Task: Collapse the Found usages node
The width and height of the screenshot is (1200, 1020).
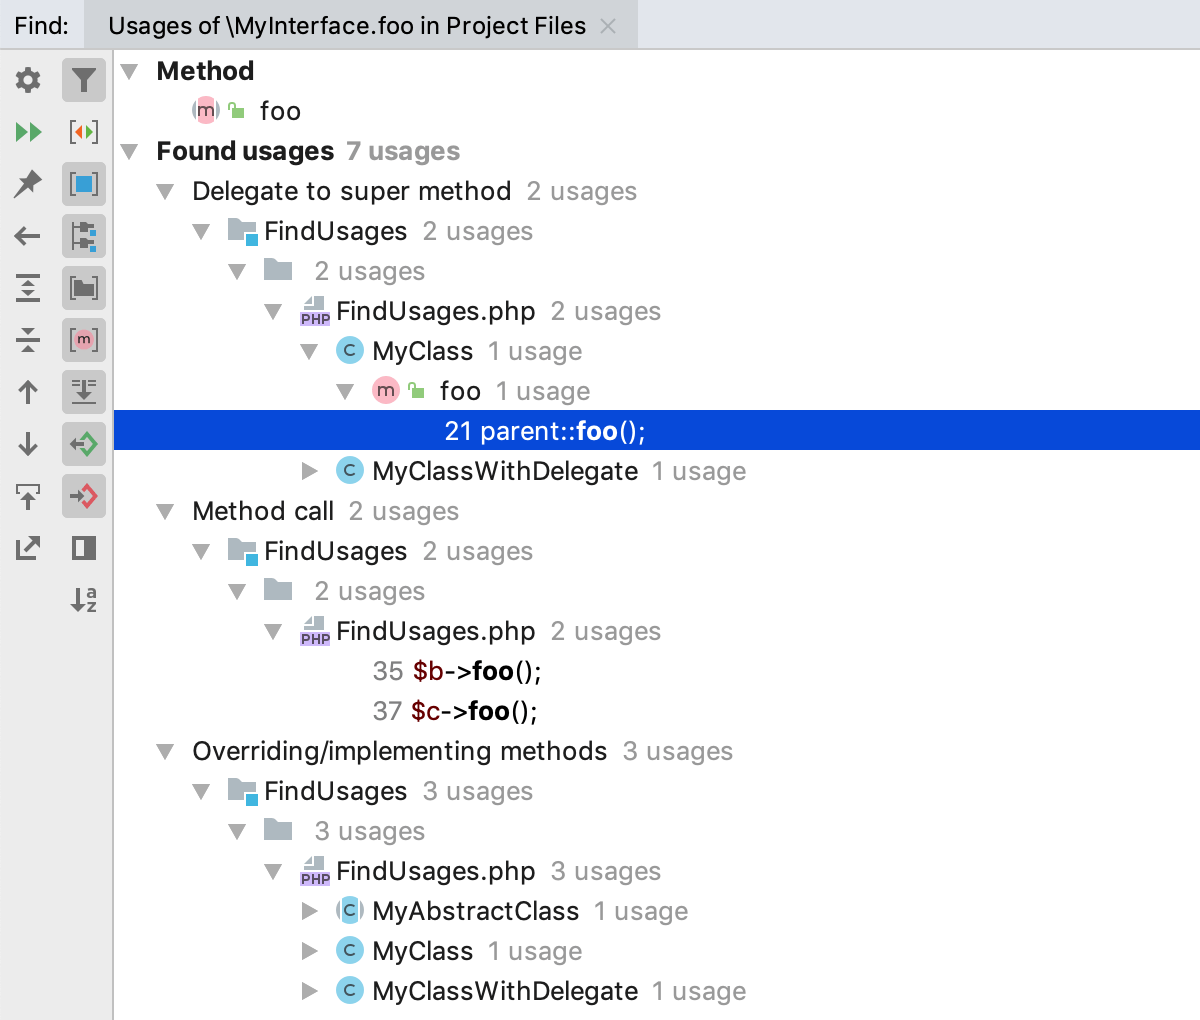Action: (x=130, y=151)
